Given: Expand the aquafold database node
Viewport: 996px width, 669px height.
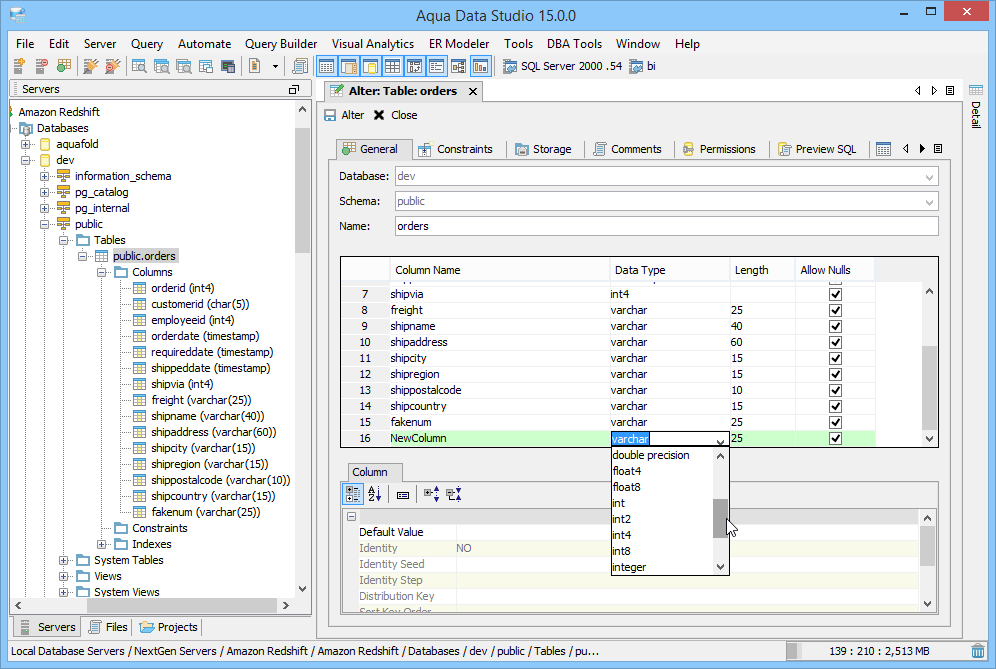Looking at the screenshot, I should tap(26, 144).
